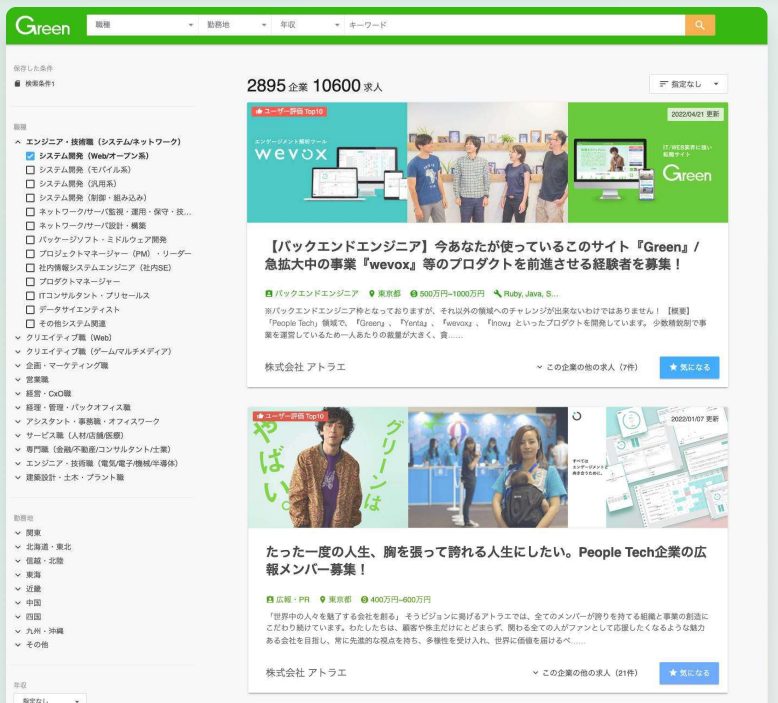778x703 pixels.
Task: Open the 勤務地 dropdown in header
Action: tap(235, 25)
